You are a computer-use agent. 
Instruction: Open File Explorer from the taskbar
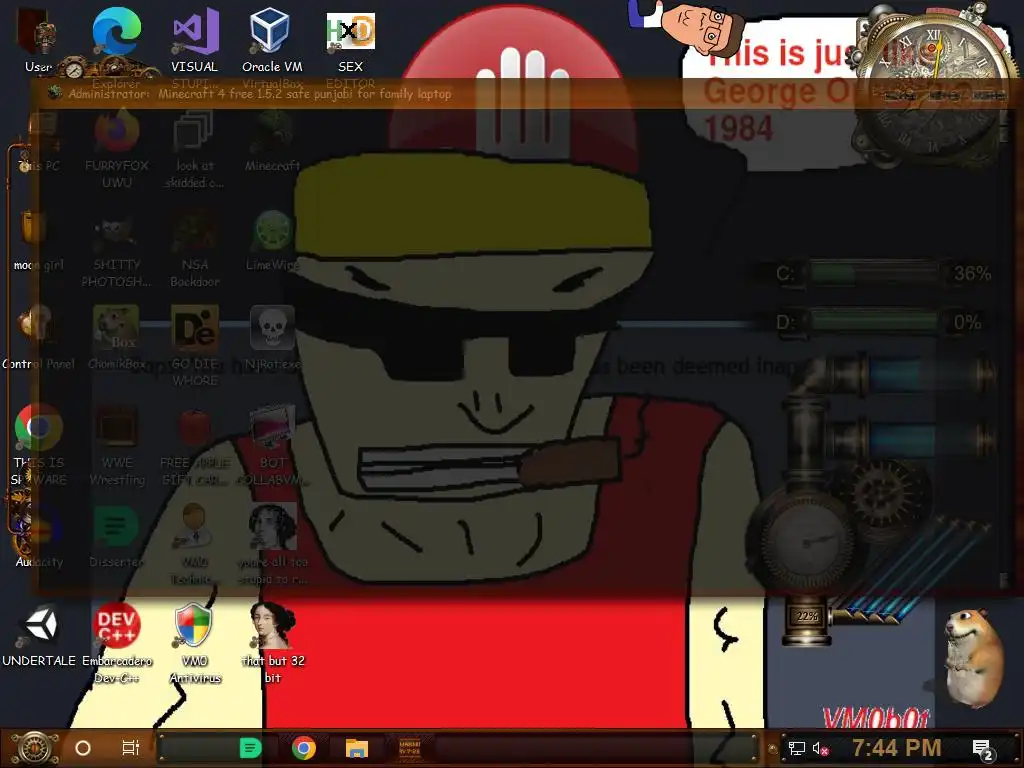[357, 748]
